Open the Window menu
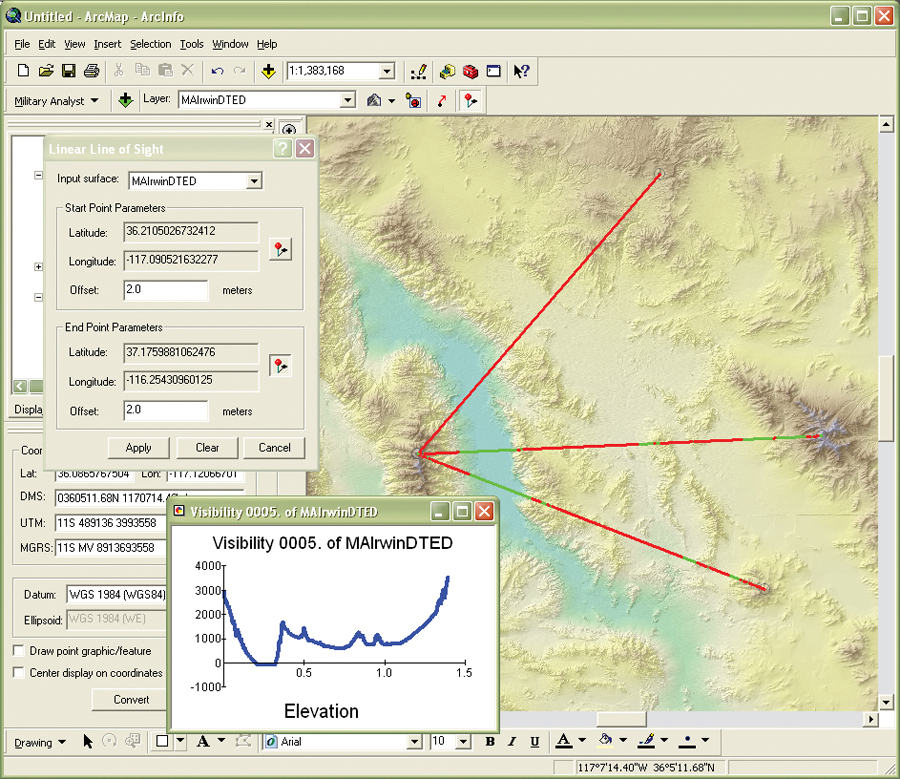 (230, 44)
